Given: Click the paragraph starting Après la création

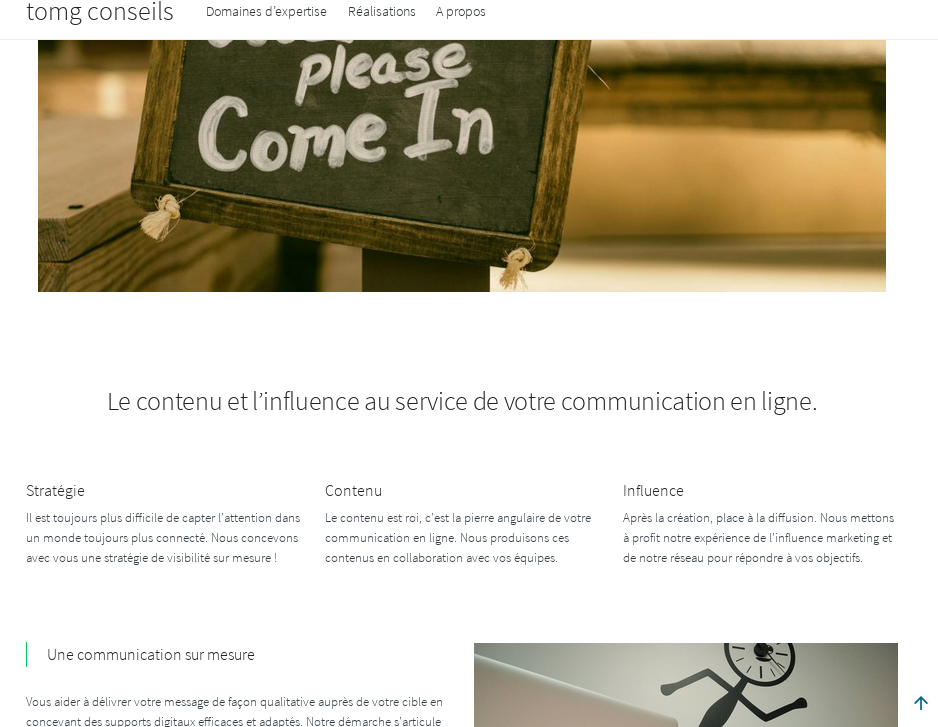Looking at the screenshot, I should click(759, 538).
